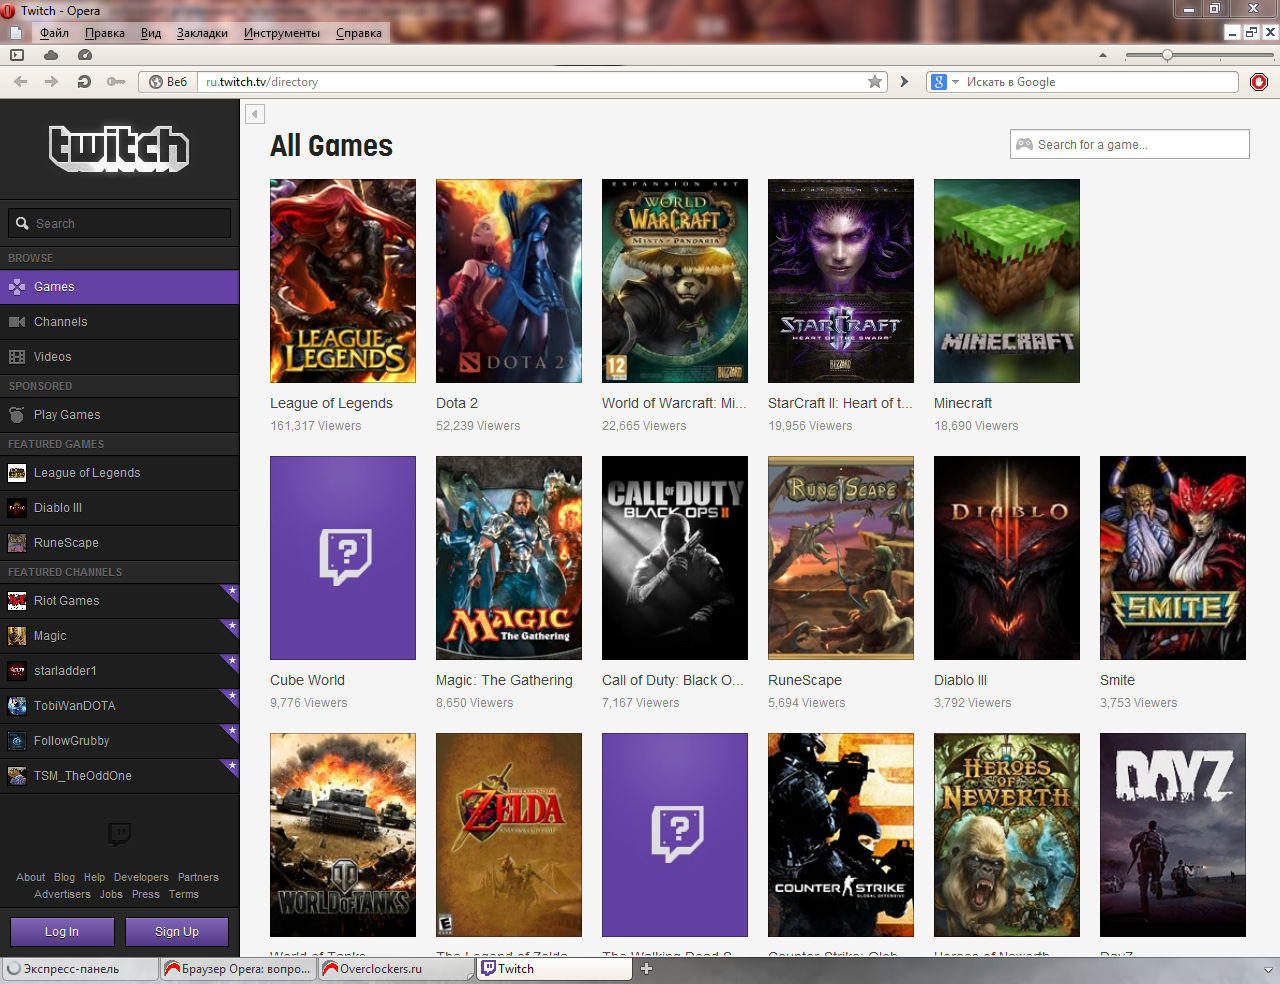The image size is (1280, 984).
Task: Open the StarCraft II game cover
Action: click(841, 281)
